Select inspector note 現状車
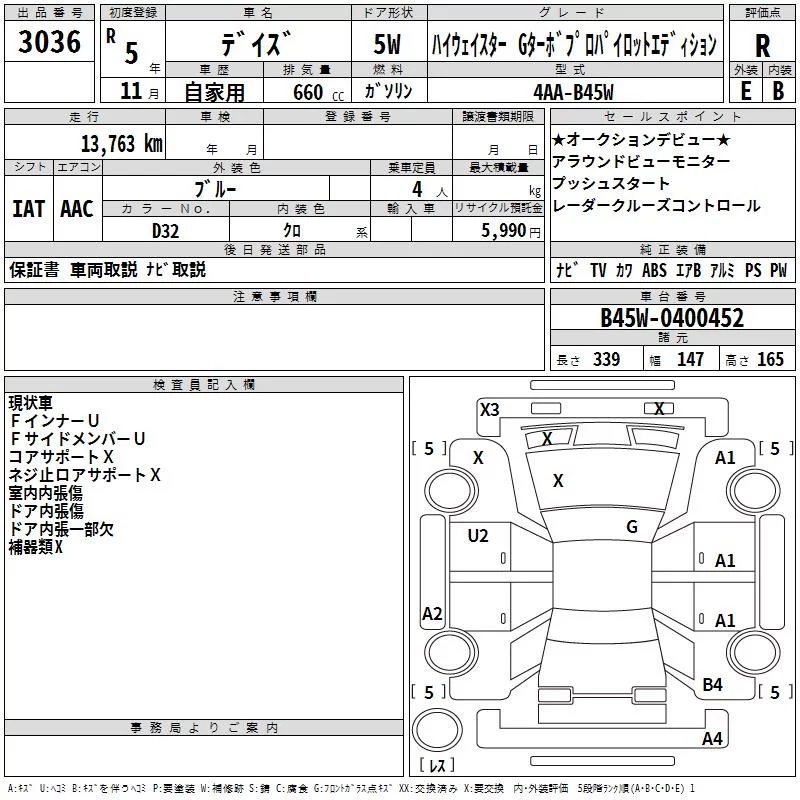The image size is (800, 800). coord(31,403)
